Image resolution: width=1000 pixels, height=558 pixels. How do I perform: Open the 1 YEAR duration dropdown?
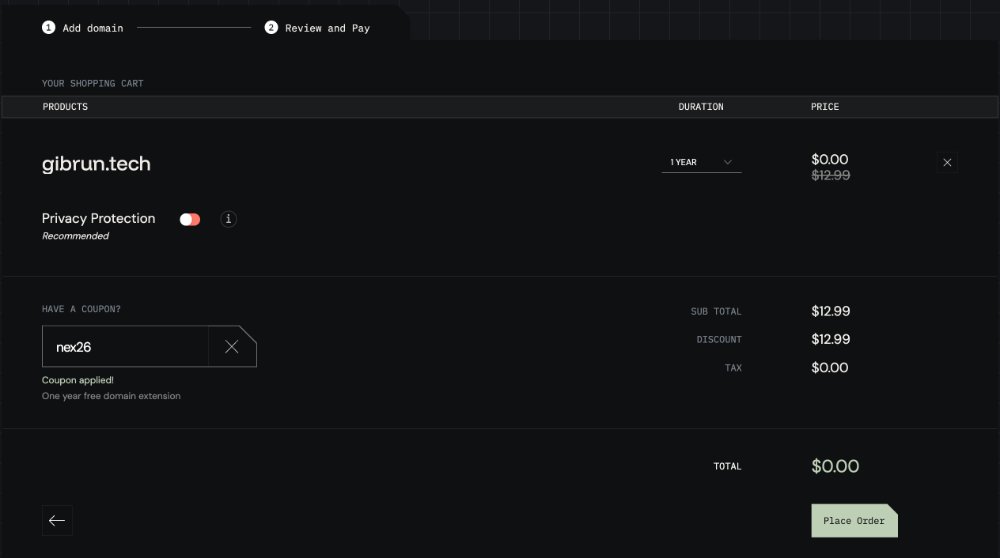click(701, 162)
